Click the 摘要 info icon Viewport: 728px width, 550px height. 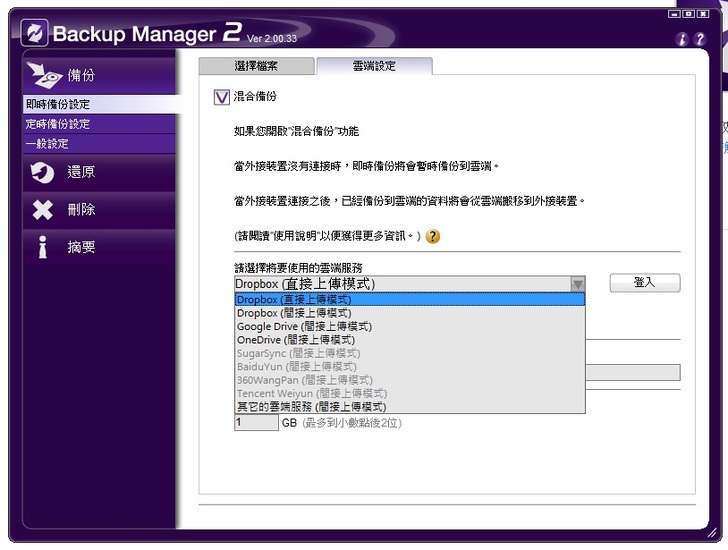43,246
